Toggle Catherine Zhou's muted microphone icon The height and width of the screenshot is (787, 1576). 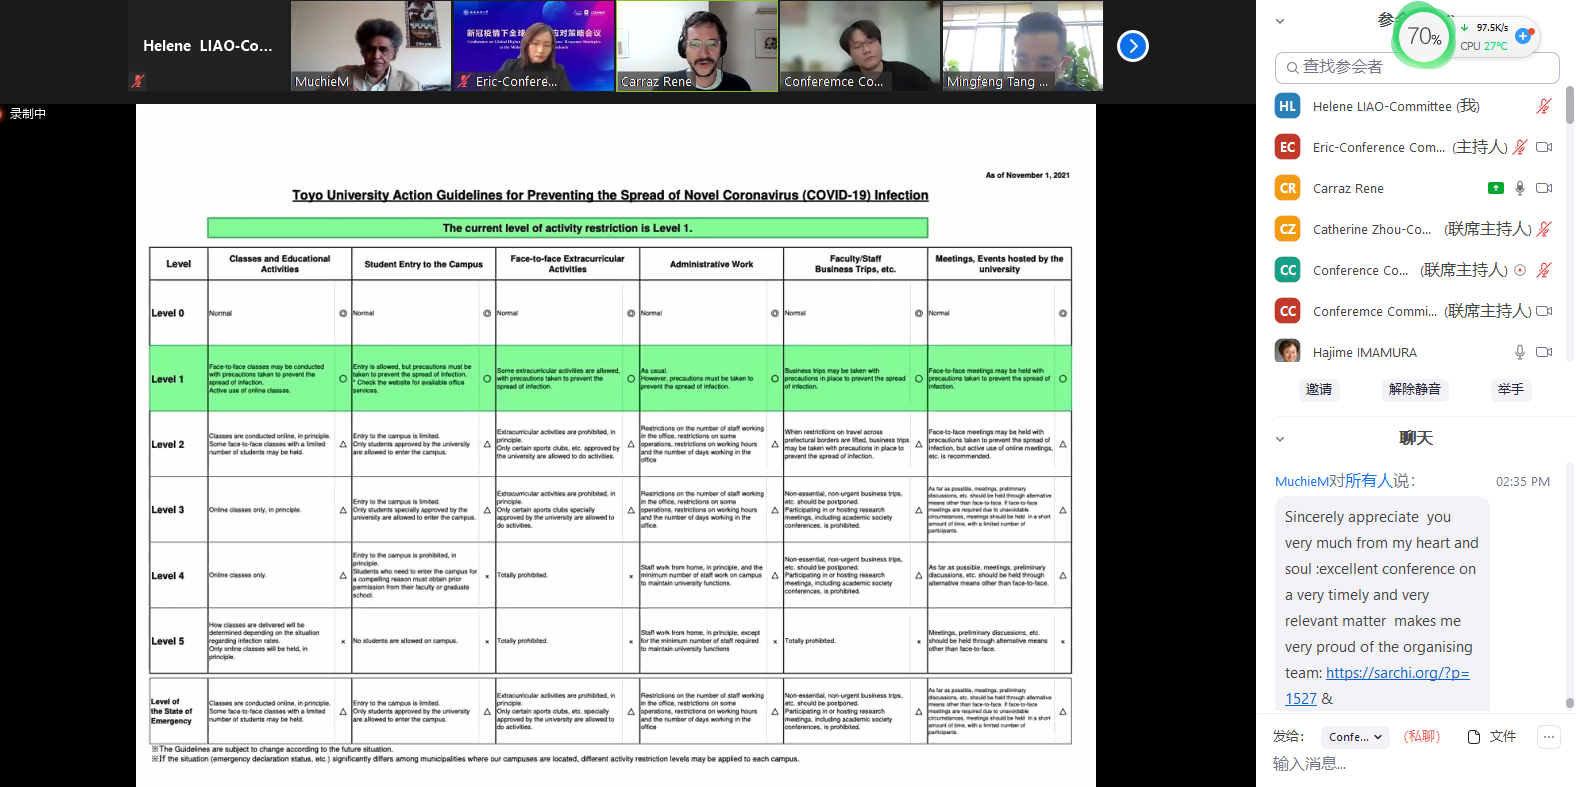pyautogui.click(x=1544, y=229)
